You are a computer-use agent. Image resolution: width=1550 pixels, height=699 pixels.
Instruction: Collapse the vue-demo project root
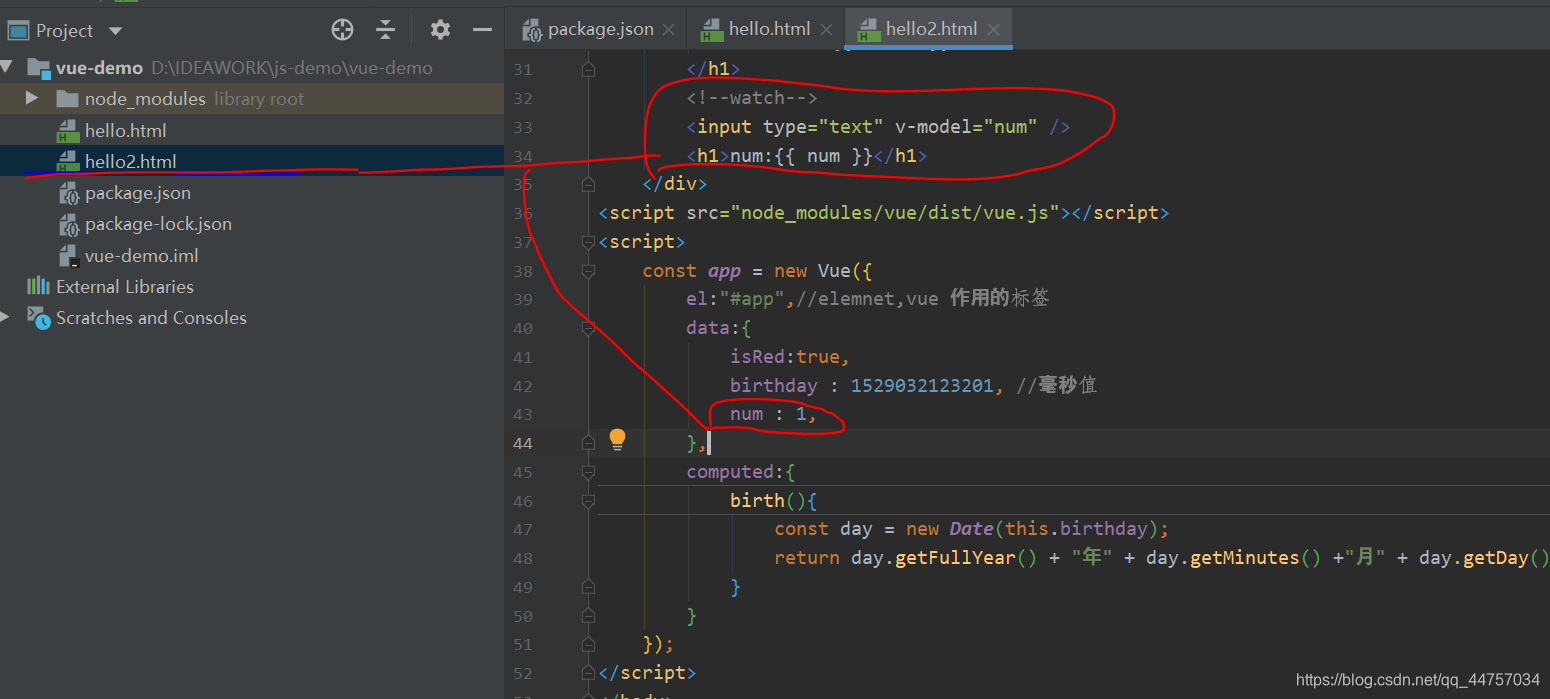pos(8,68)
